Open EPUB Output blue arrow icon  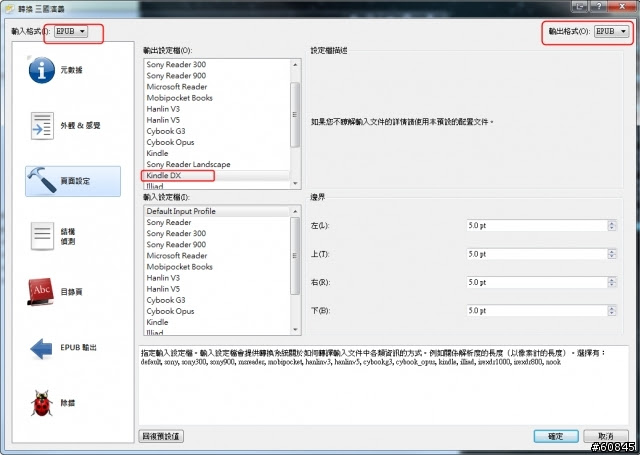pos(41,348)
